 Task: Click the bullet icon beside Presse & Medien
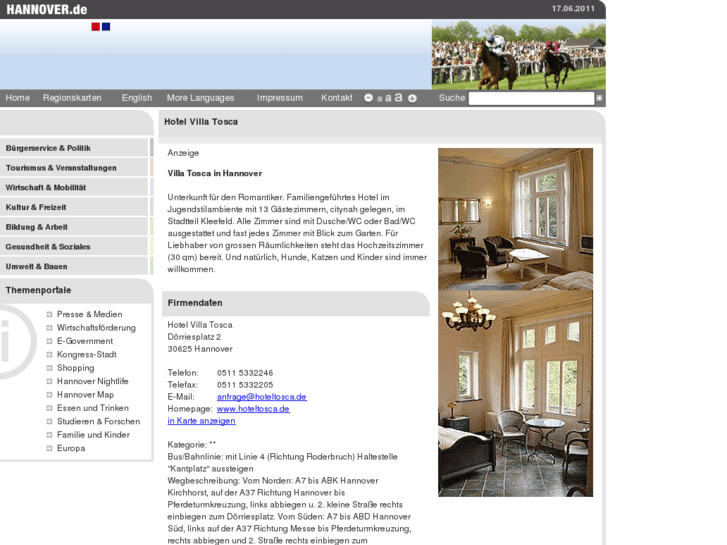[49, 314]
